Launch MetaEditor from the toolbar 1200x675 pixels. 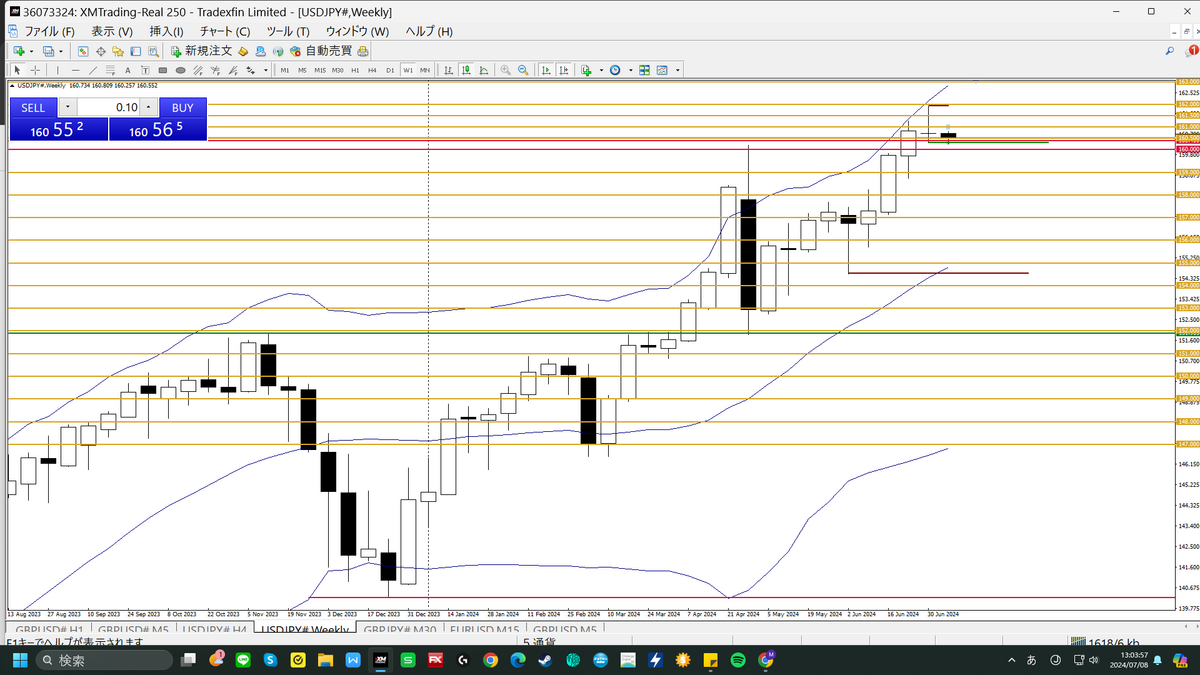click(x=243, y=51)
